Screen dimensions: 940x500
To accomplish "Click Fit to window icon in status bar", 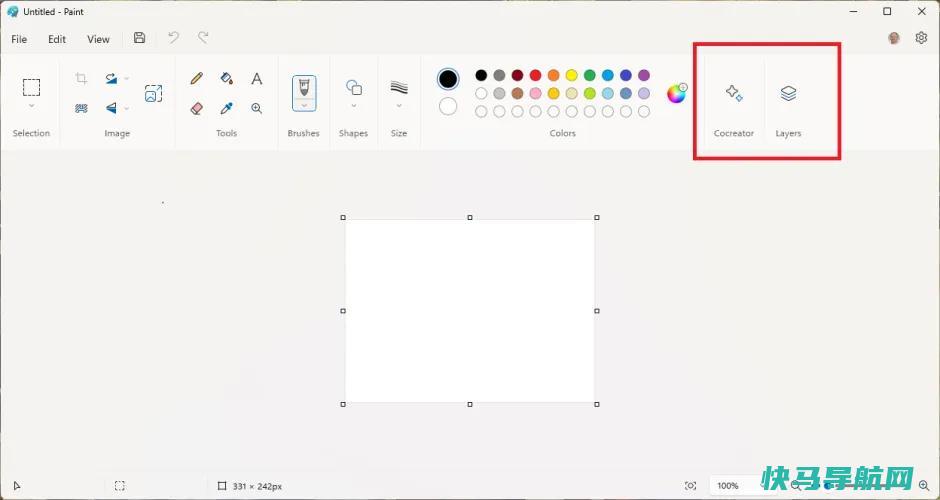I will 691,486.
